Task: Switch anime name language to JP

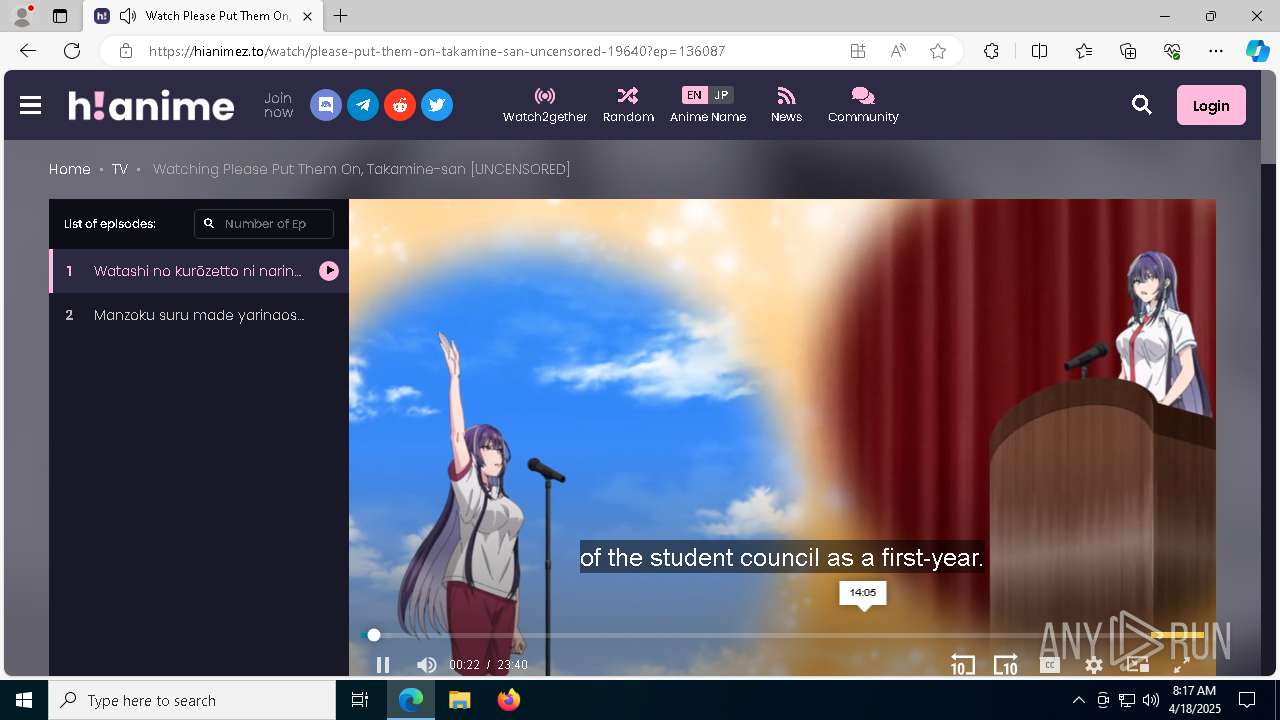Action: click(721, 95)
